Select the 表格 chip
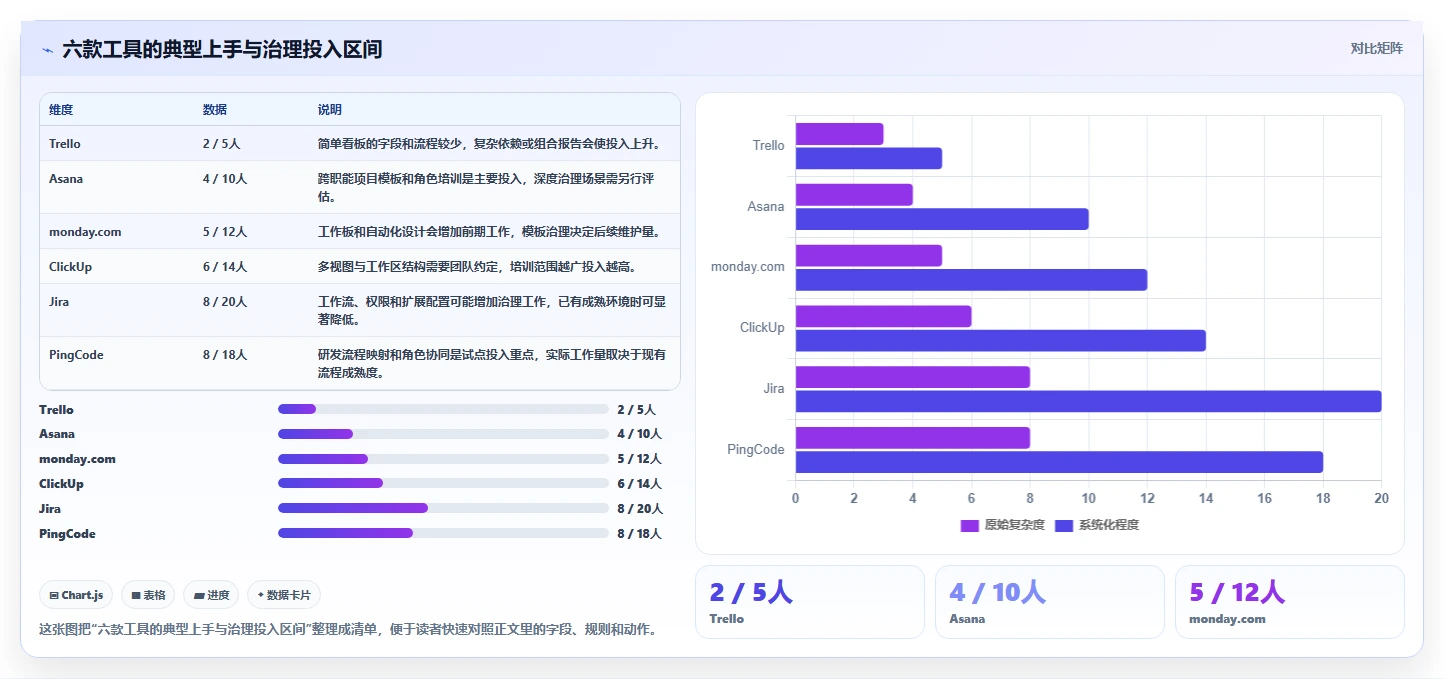 [x=148, y=595]
